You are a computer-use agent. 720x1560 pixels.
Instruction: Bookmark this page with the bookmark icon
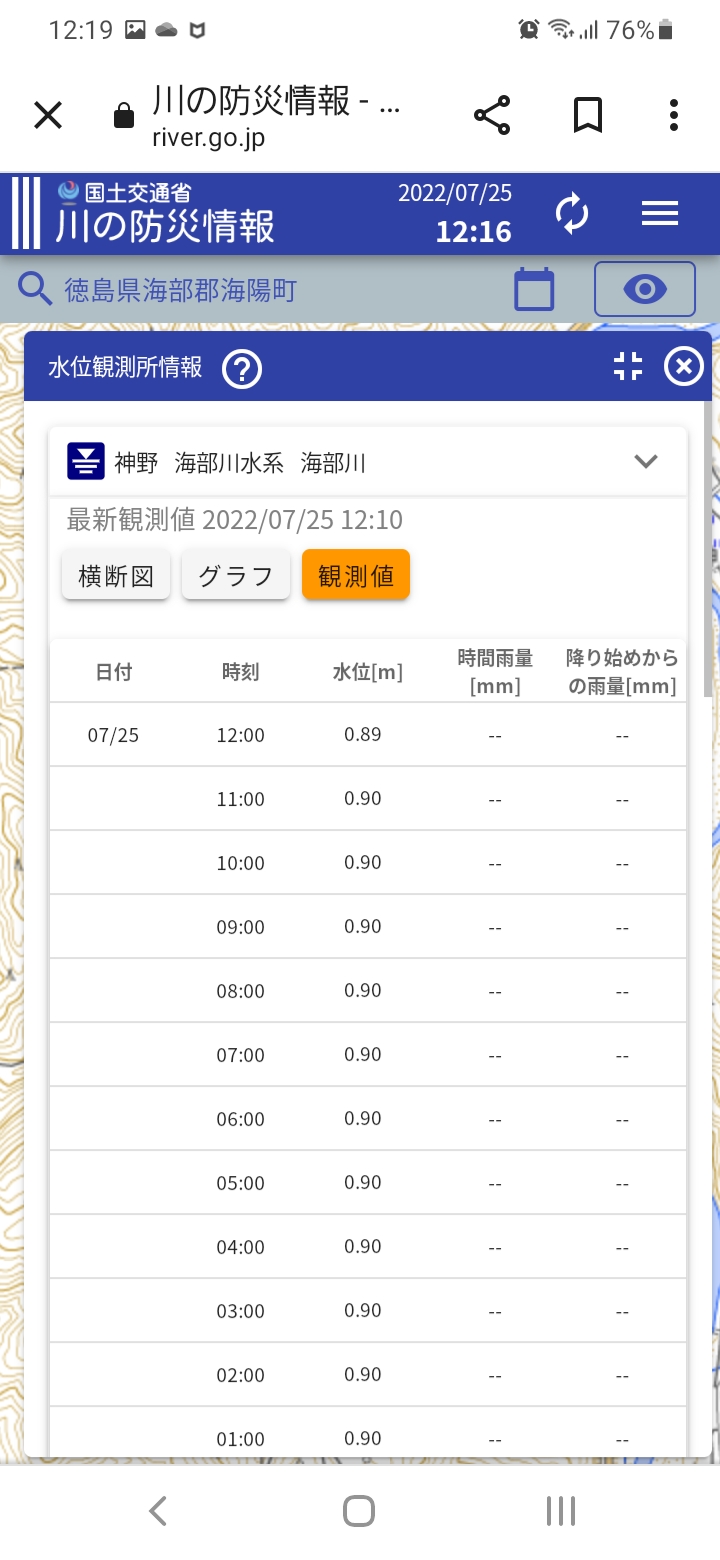pos(588,115)
